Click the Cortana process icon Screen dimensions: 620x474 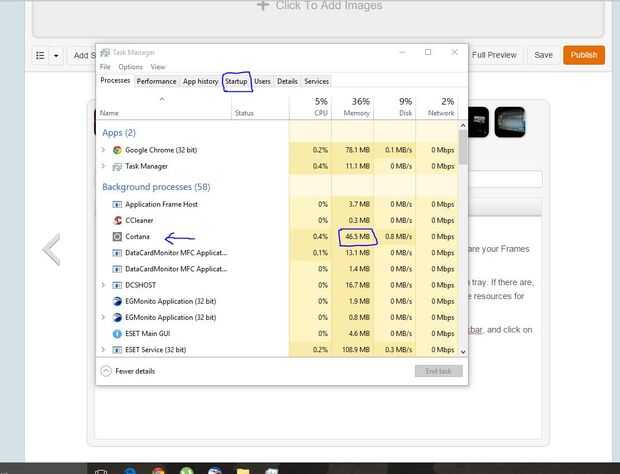point(117,236)
